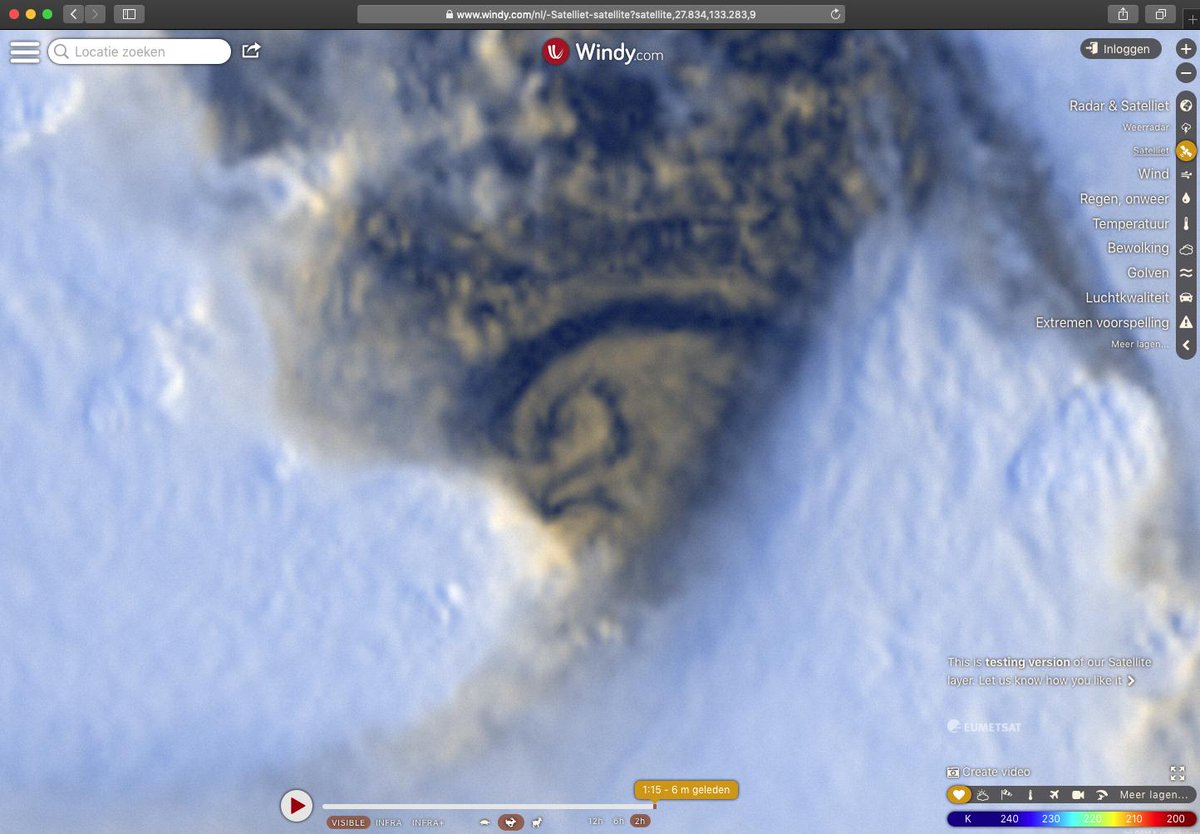Select the waves icon for Golven
Screen dimensions: 1200x834
coord(1186,273)
